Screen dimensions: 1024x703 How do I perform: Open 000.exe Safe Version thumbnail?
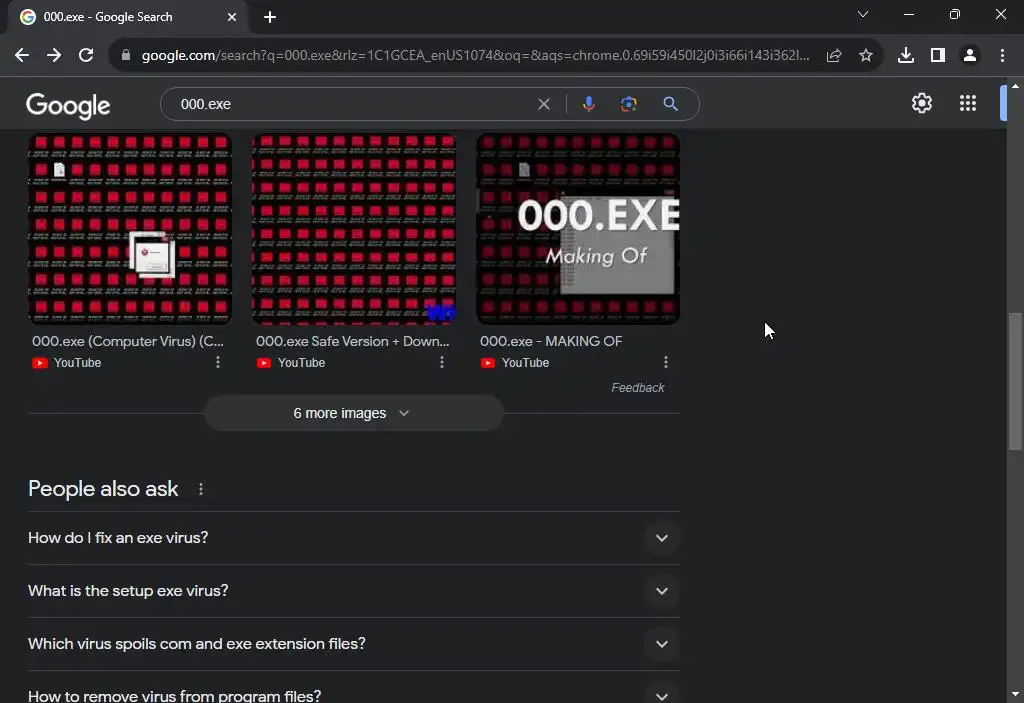[354, 229]
